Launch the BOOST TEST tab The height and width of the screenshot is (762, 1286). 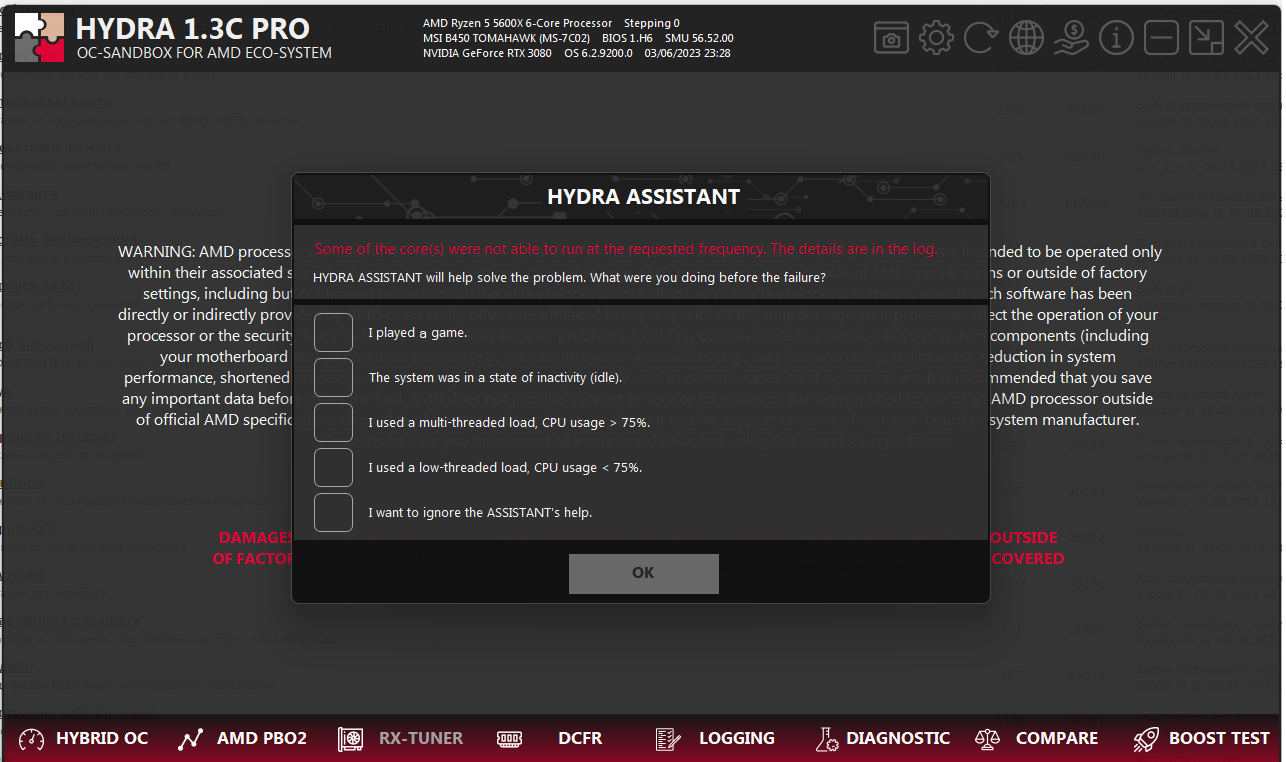pyautogui.click(x=1201, y=739)
